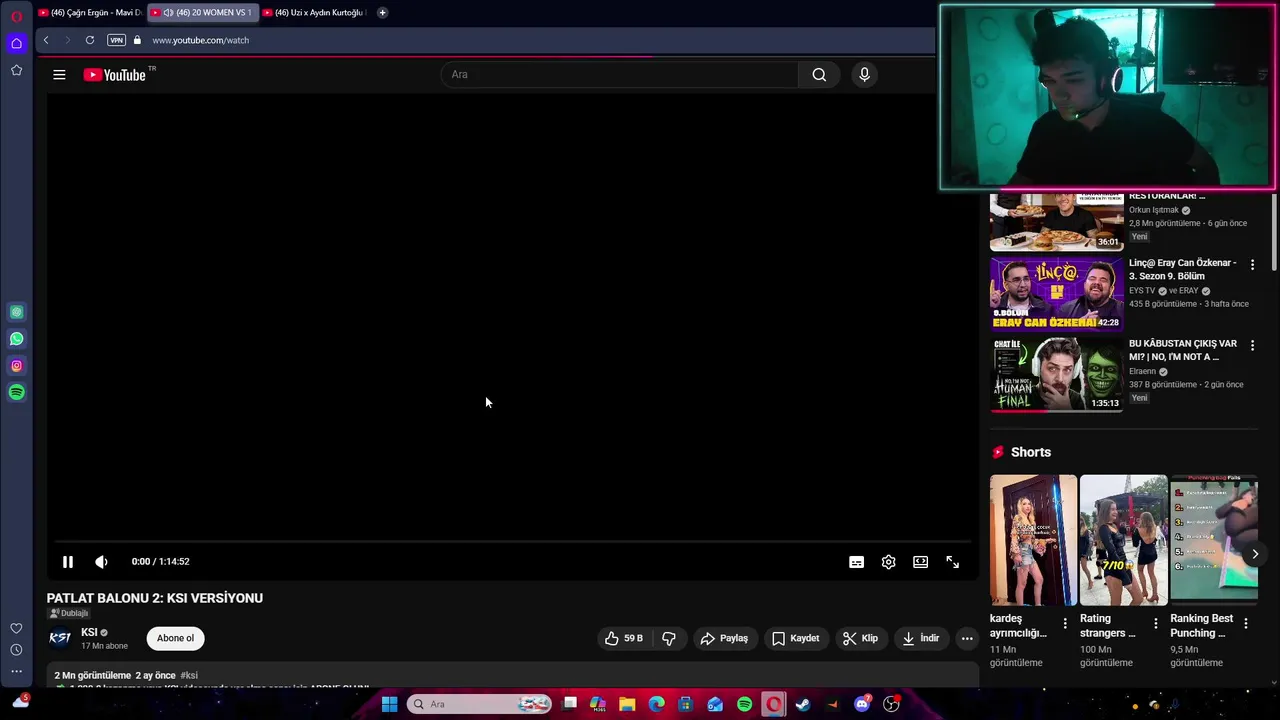Open the video player settings gear

click(x=888, y=562)
